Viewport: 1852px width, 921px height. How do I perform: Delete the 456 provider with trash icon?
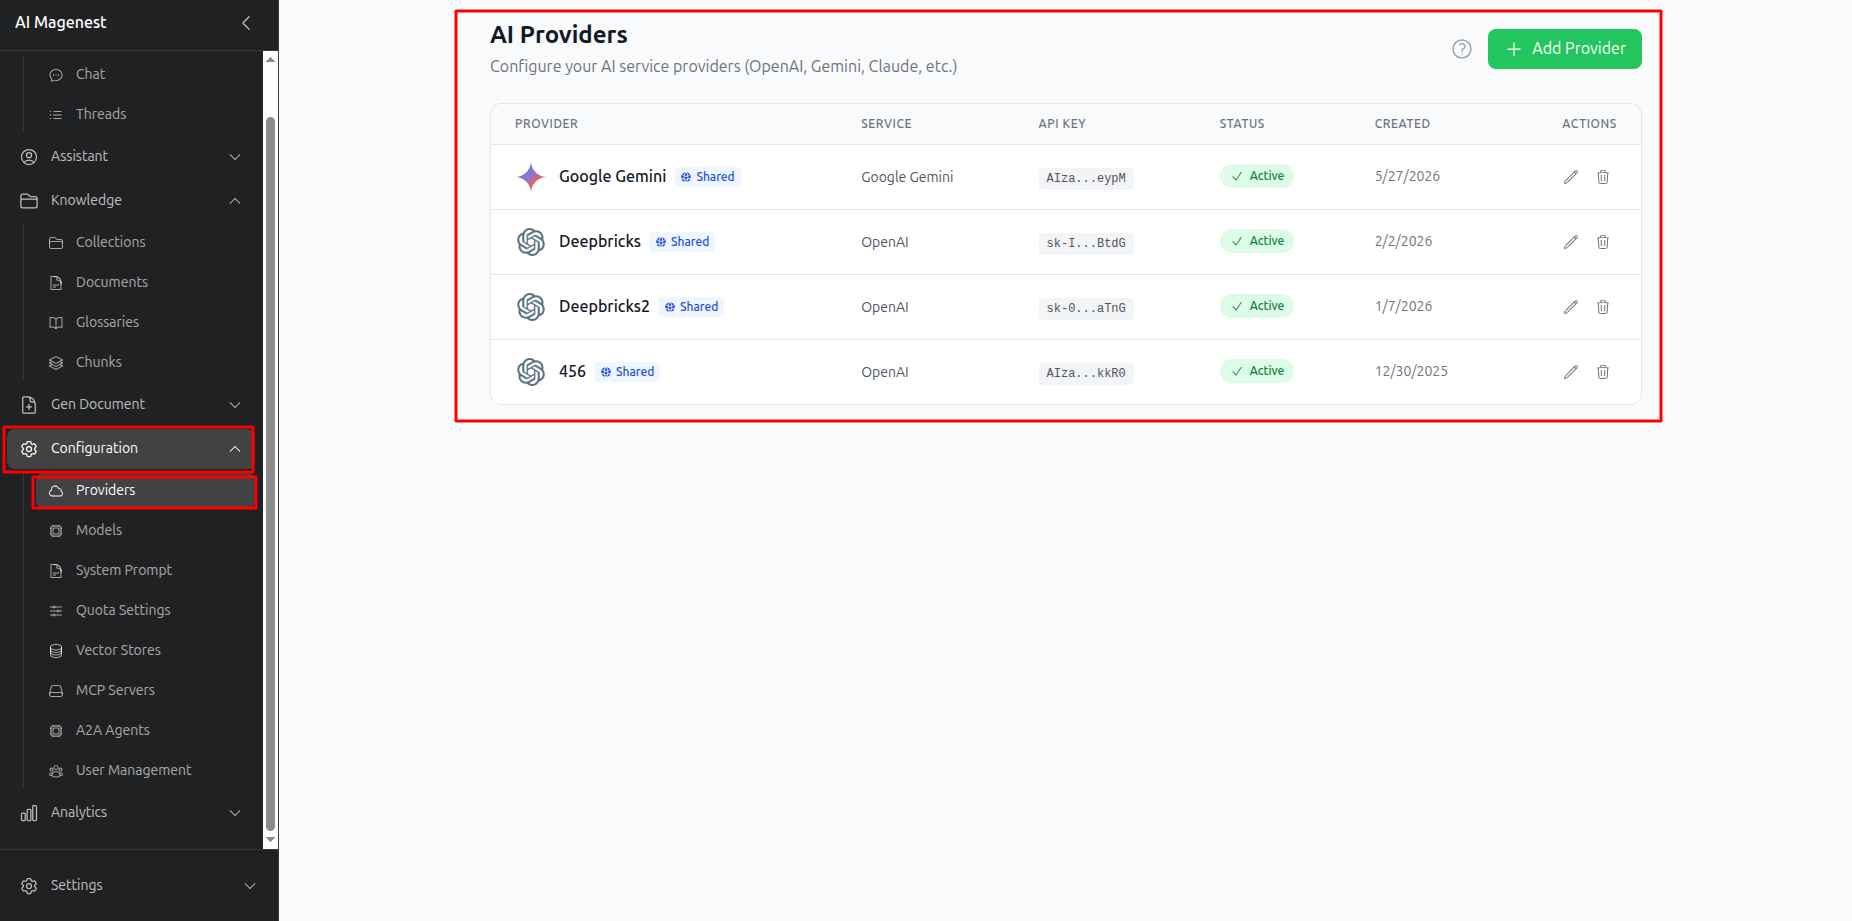(1603, 372)
